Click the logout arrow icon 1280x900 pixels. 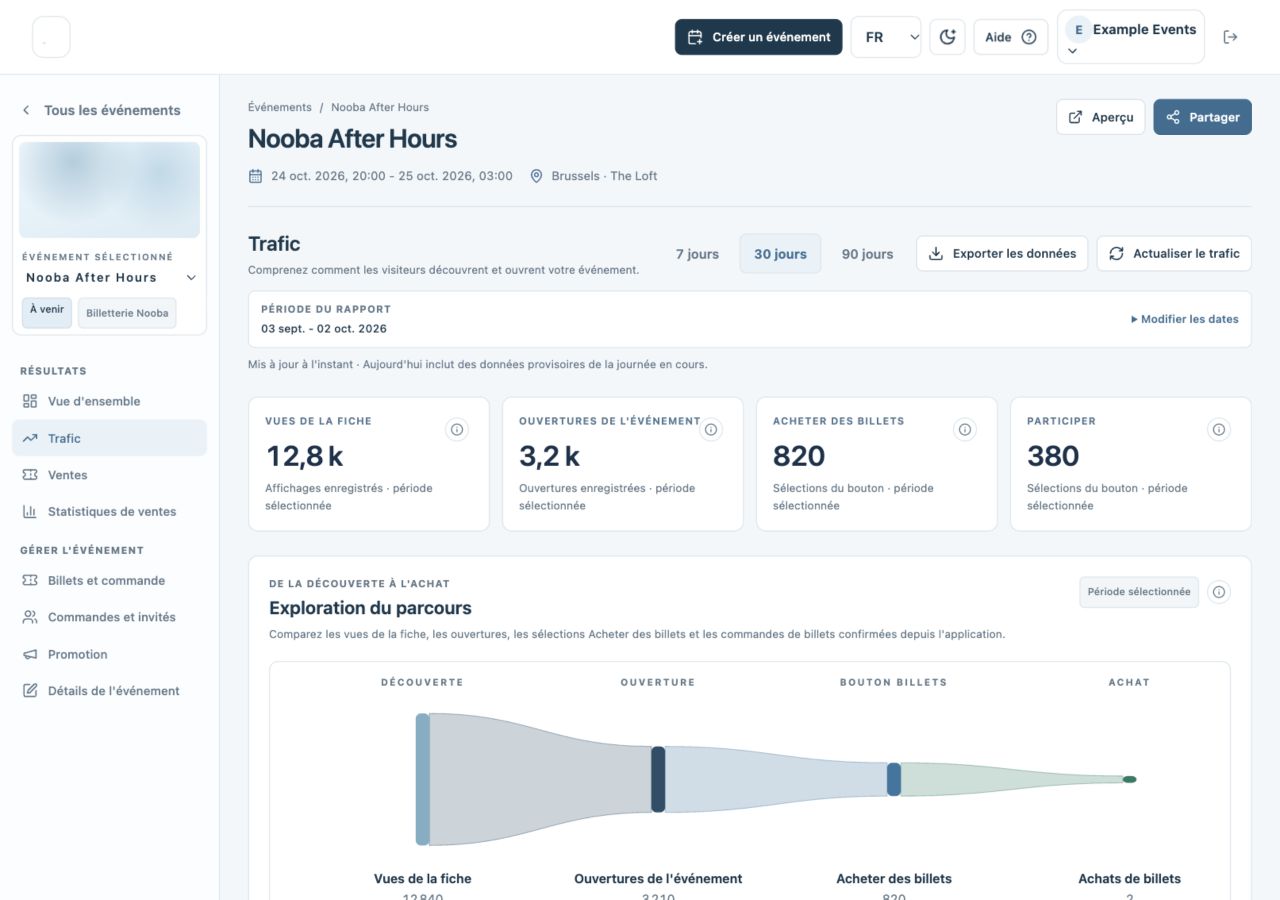point(1230,37)
